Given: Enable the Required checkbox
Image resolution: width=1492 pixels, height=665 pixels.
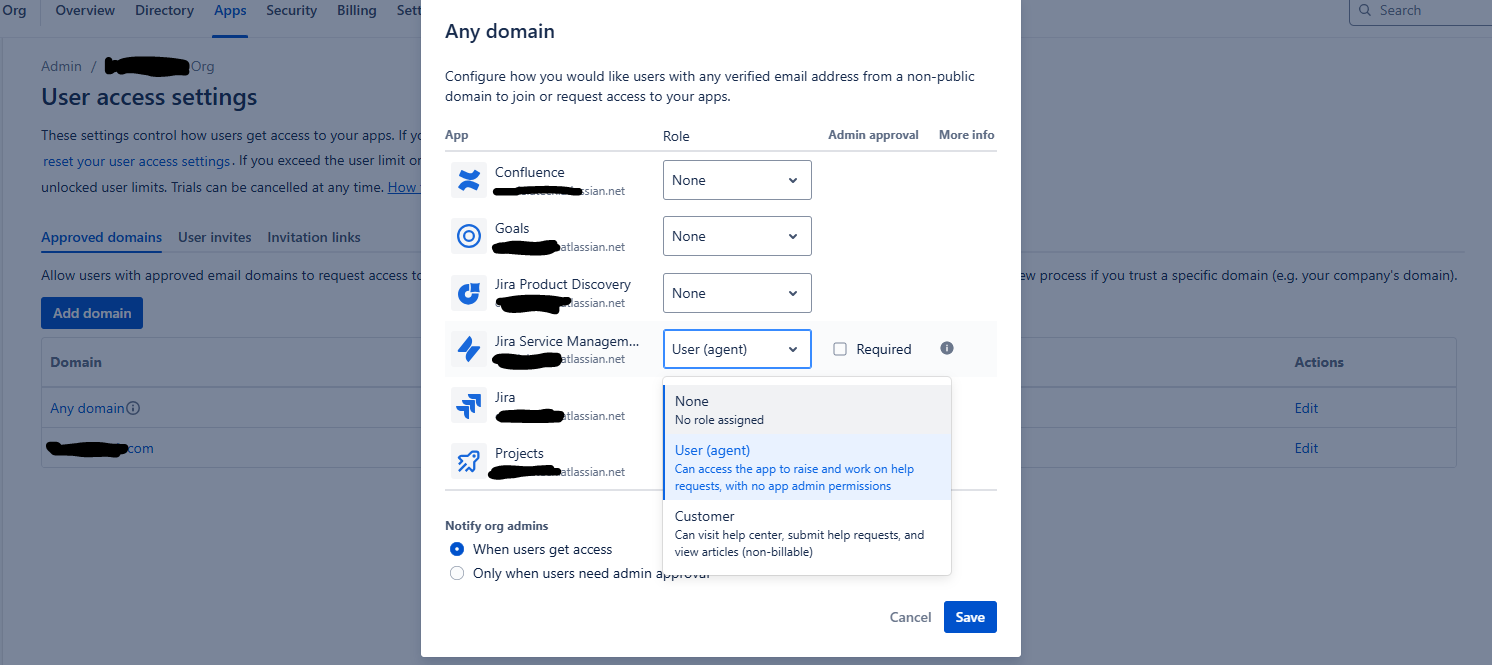Looking at the screenshot, I should 839,348.
